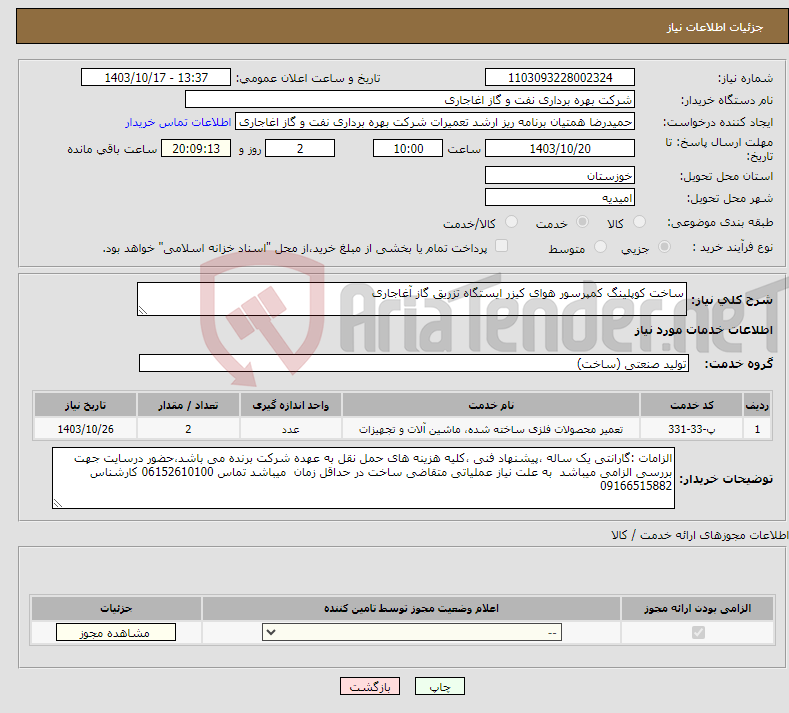Click the کد خدمت column header
The image size is (789, 713).
click(692, 405)
